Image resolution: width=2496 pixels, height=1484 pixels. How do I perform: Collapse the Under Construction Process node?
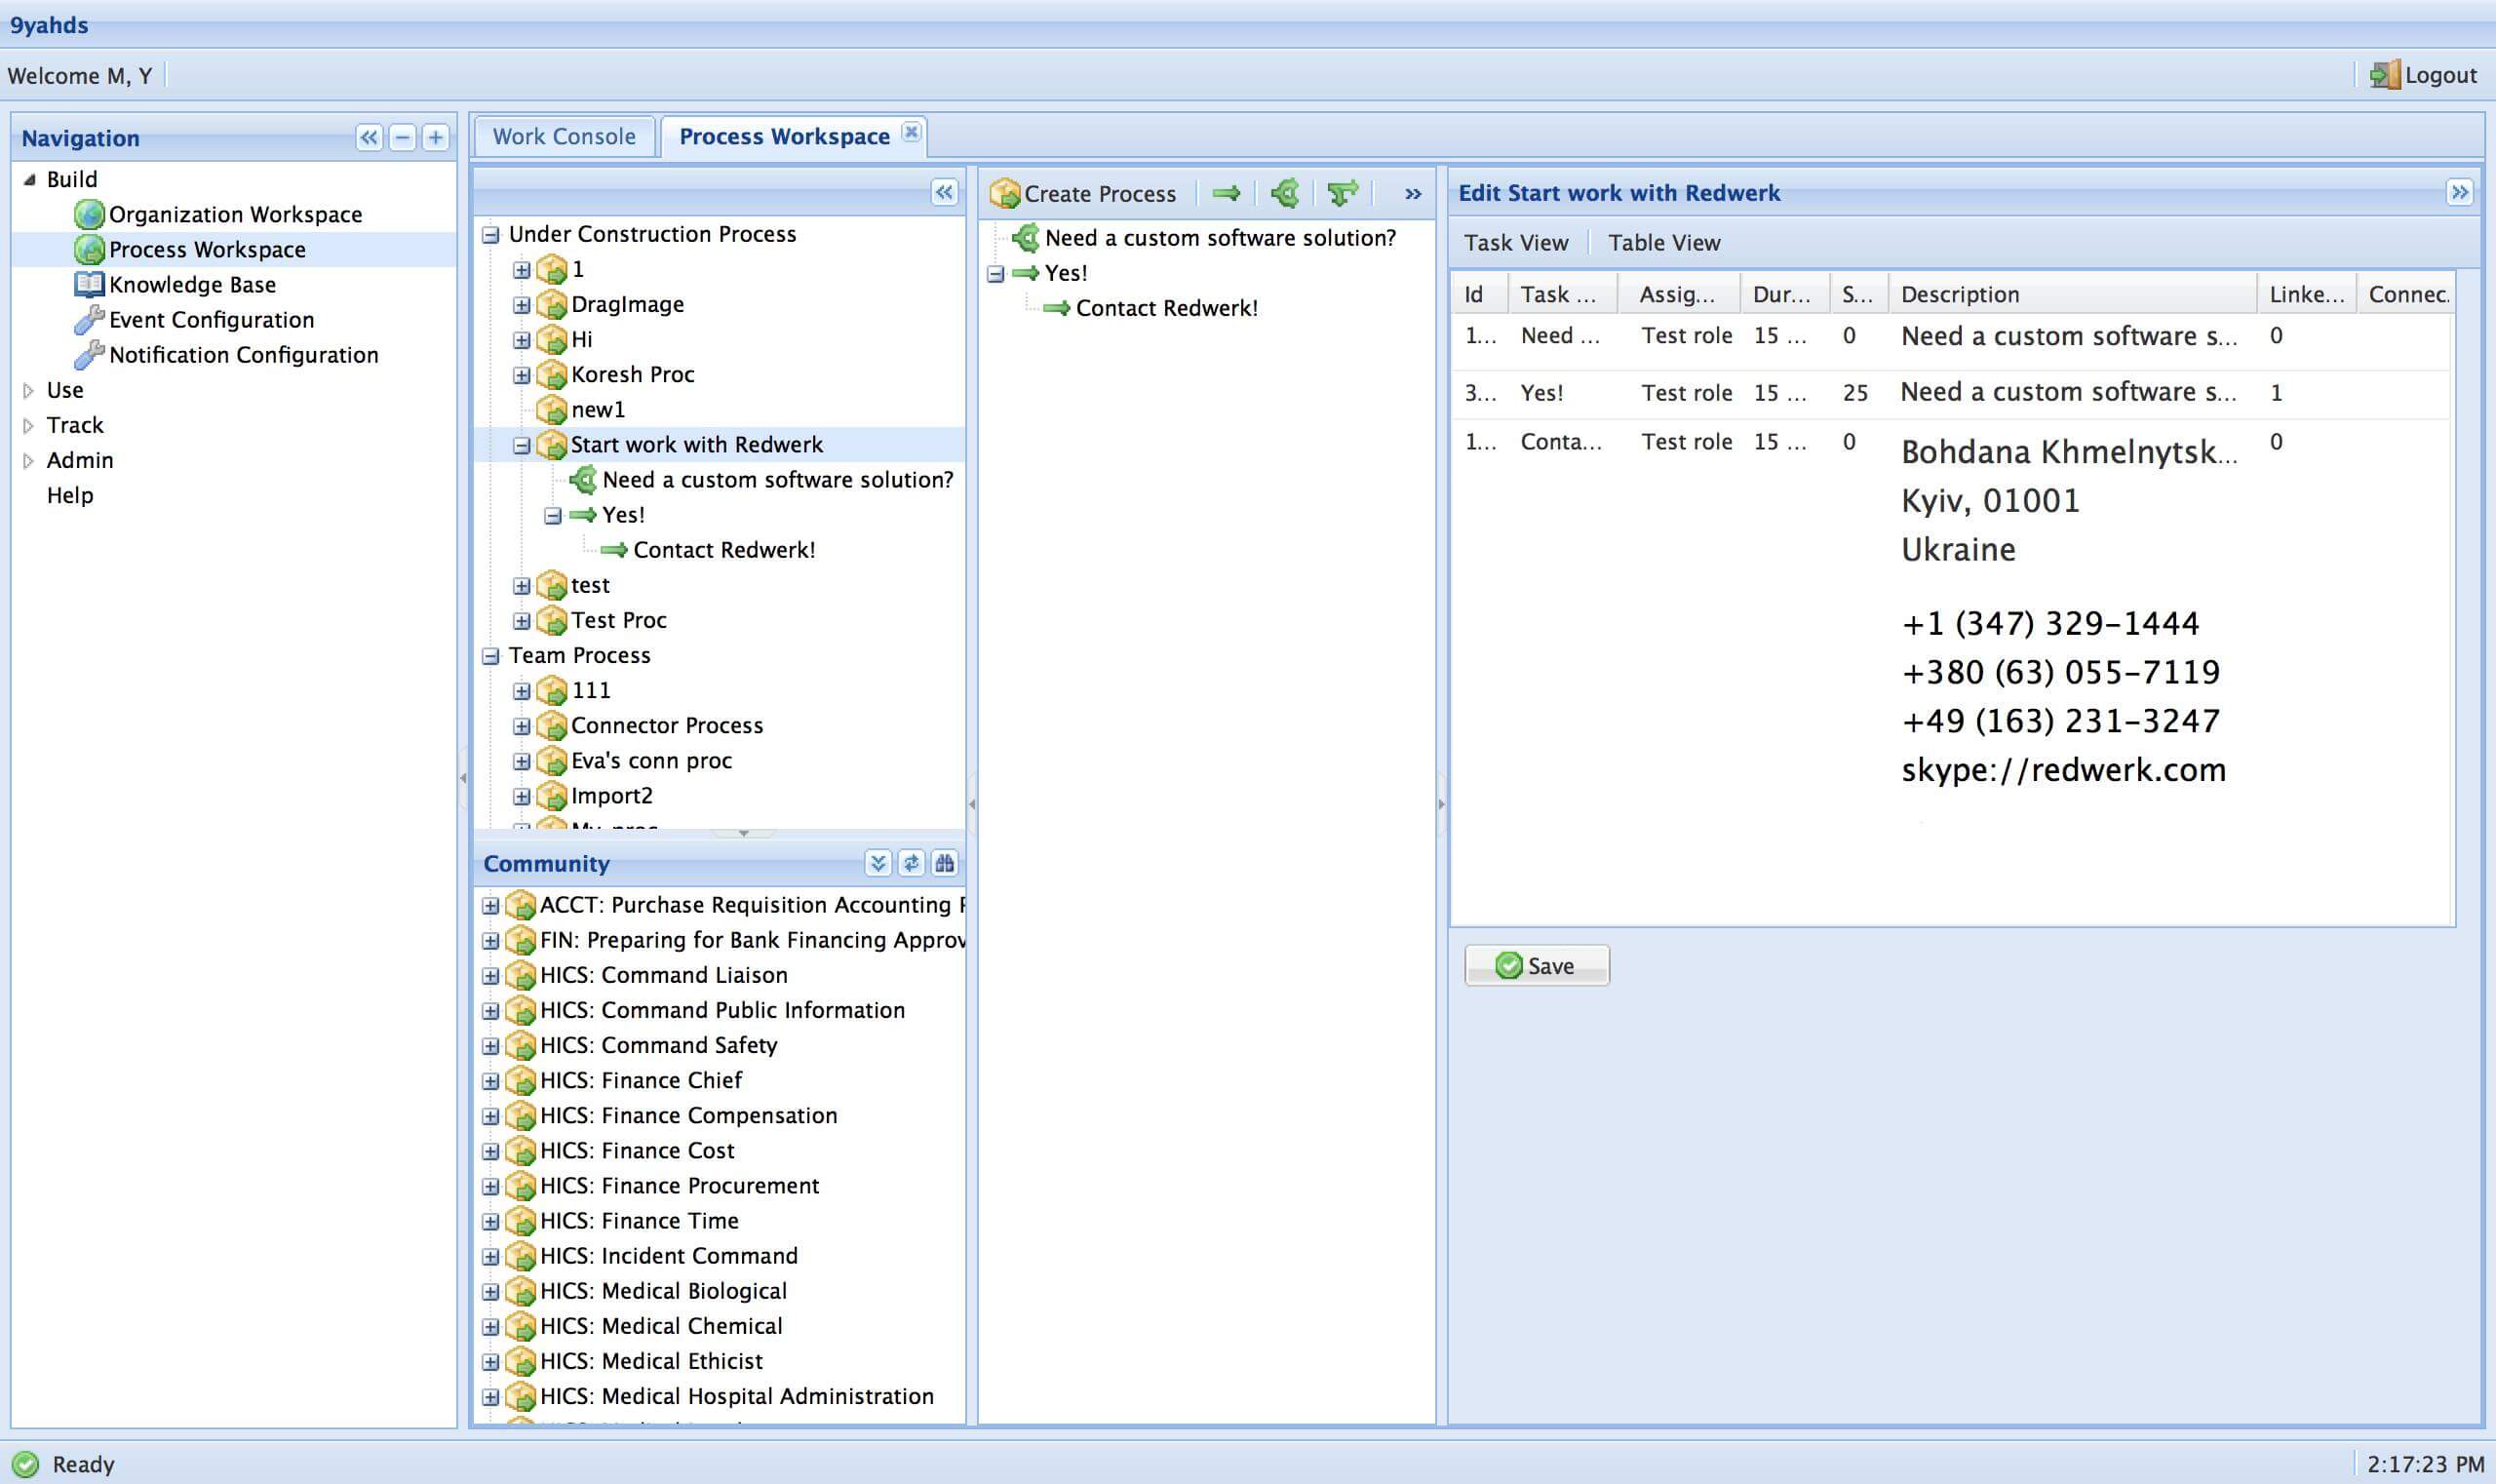pyautogui.click(x=490, y=235)
